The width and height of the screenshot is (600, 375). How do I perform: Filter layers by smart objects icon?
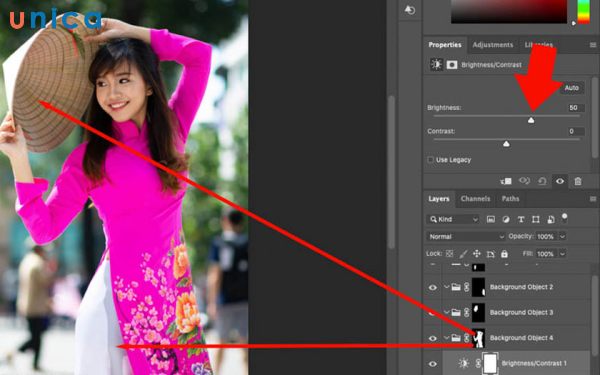551,219
